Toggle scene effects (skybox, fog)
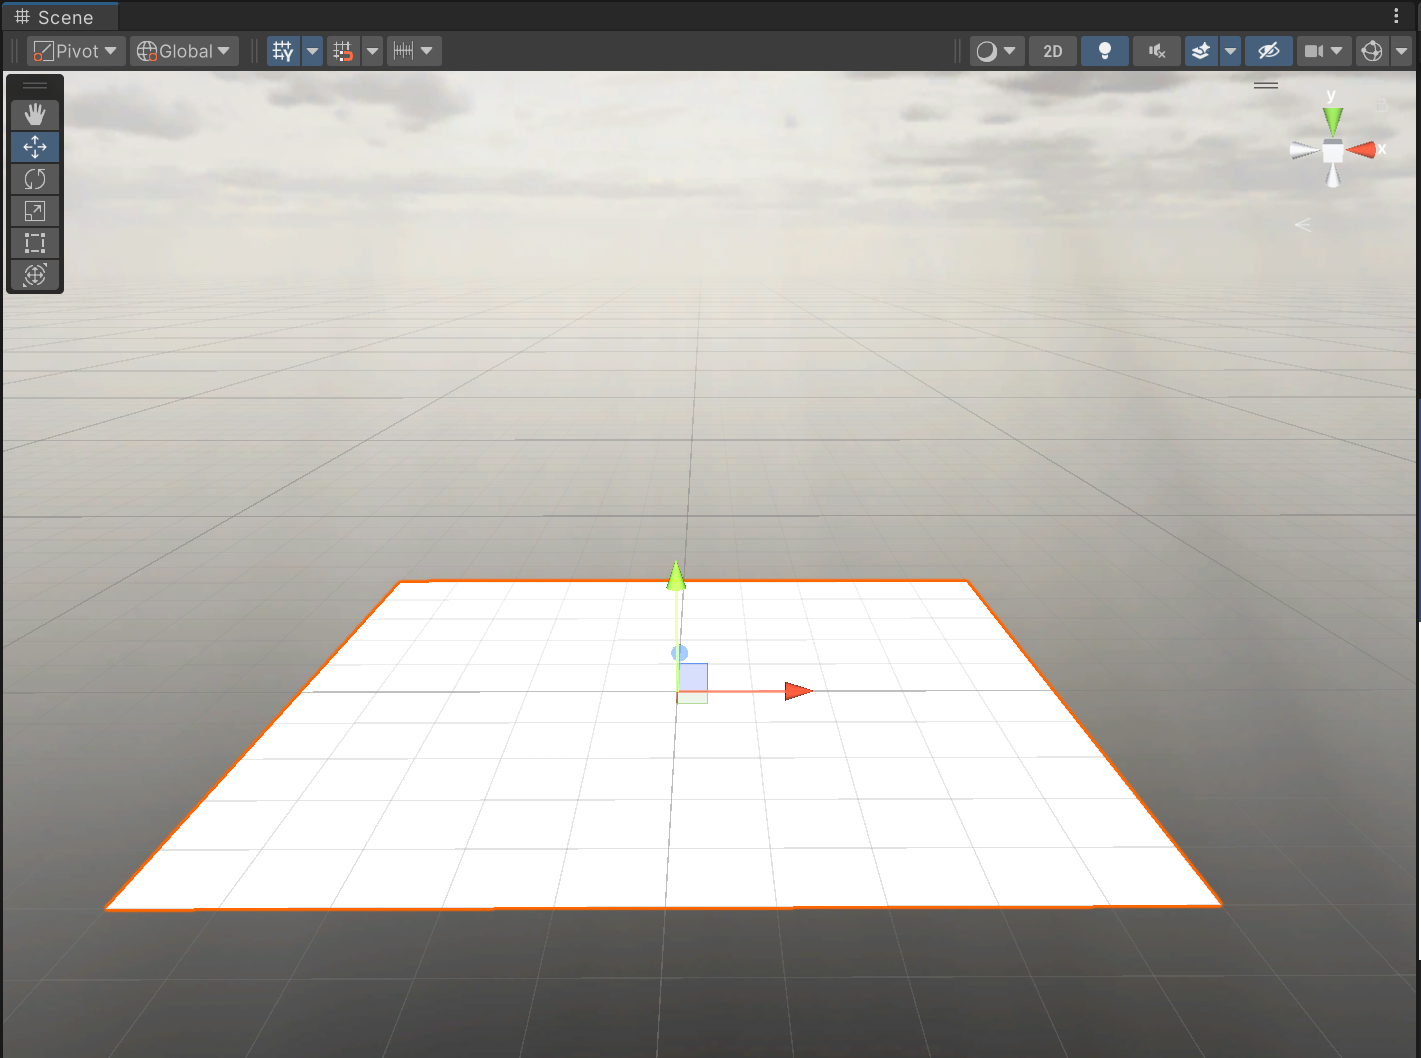1421x1058 pixels. pos(1201,51)
